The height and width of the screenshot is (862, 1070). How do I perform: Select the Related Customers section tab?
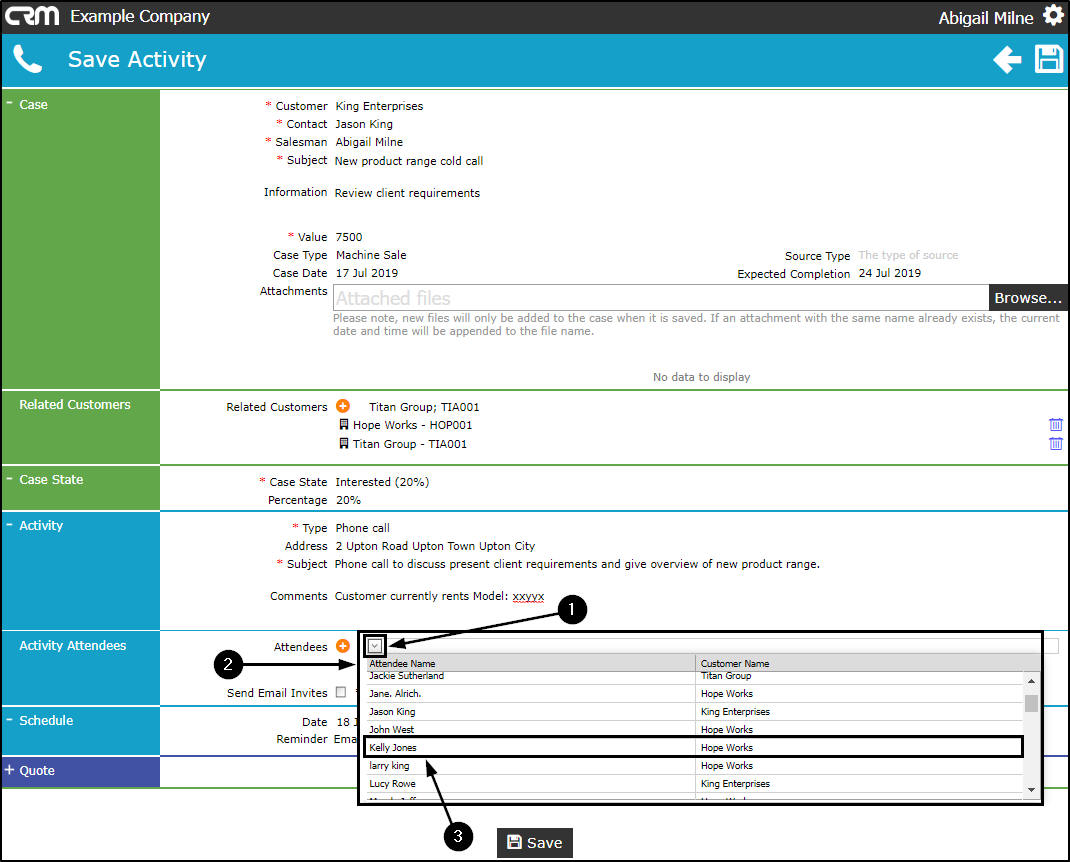pyautogui.click(x=81, y=427)
